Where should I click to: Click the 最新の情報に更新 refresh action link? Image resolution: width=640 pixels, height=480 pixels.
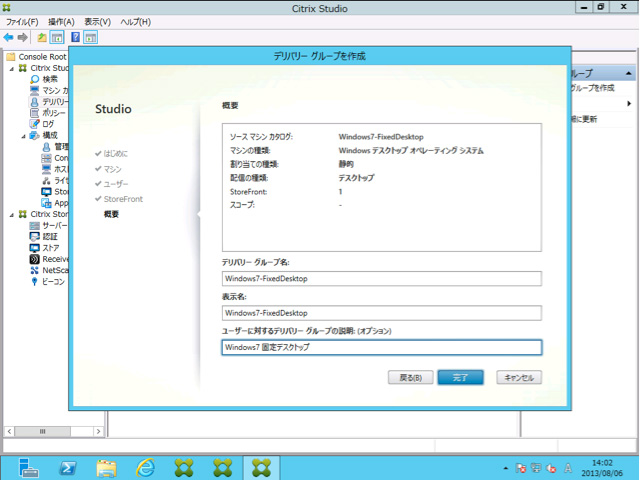(x=584, y=119)
